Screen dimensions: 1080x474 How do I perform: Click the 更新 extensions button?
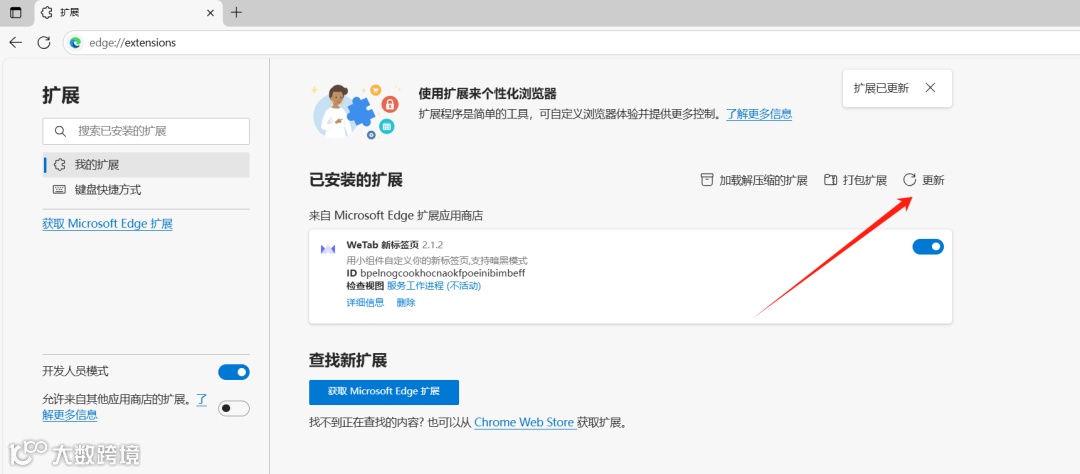pos(924,181)
